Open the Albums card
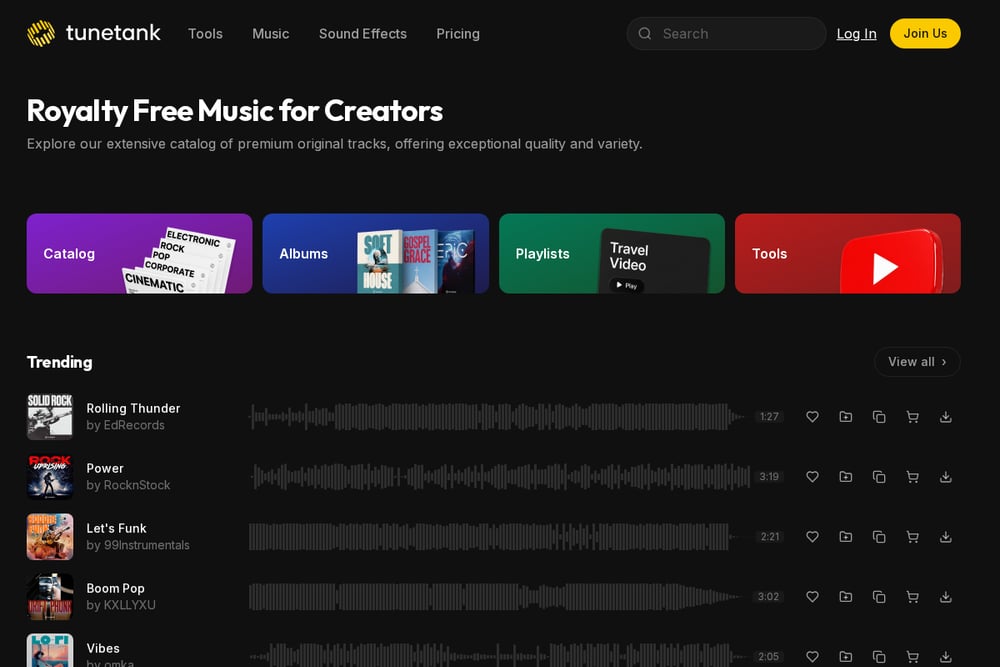This screenshot has width=1000, height=667. pyautogui.click(x=376, y=254)
